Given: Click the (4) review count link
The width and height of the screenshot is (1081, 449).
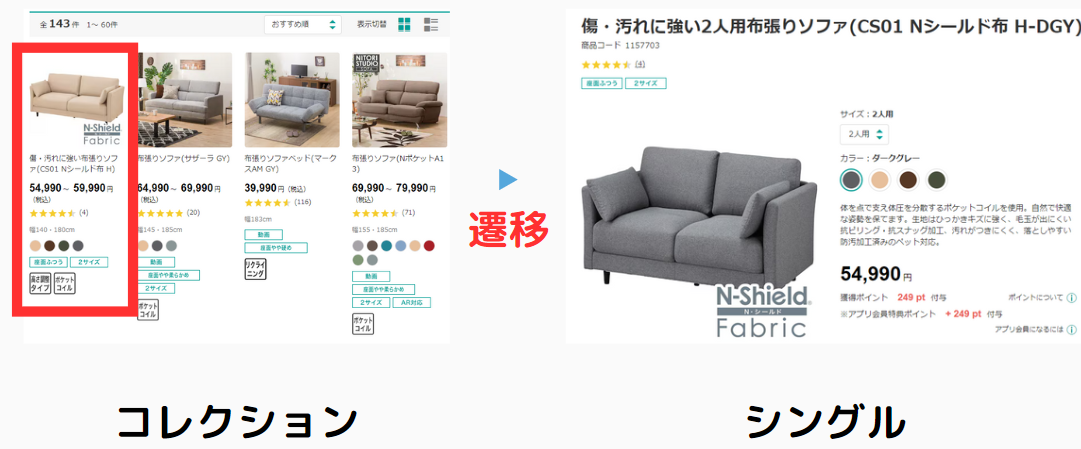Looking at the screenshot, I should pyautogui.click(x=640, y=64).
